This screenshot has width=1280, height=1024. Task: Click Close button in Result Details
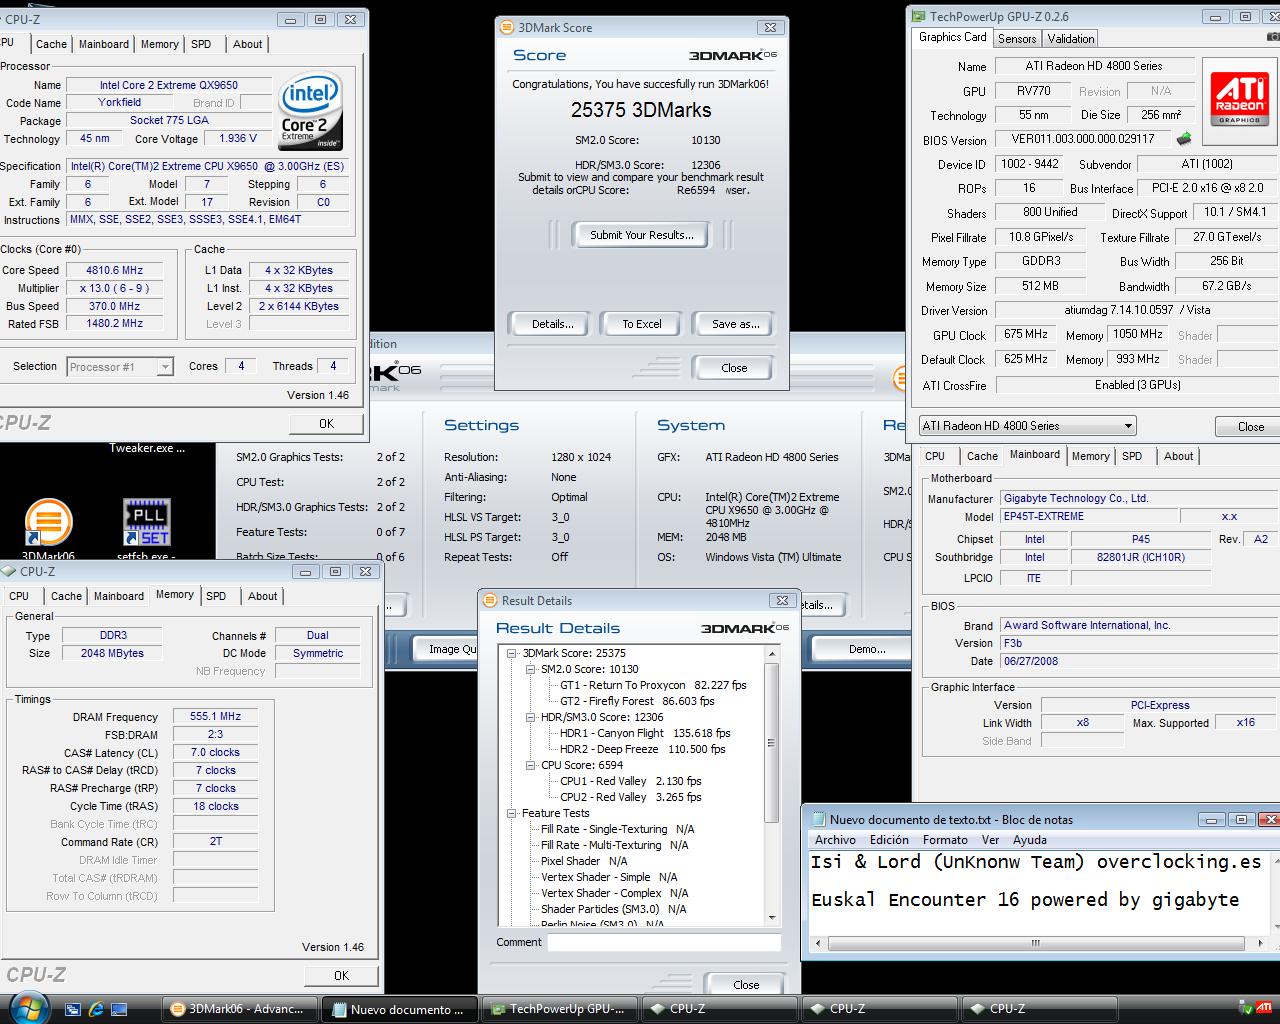pyautogui.click(x=746, y=984)
